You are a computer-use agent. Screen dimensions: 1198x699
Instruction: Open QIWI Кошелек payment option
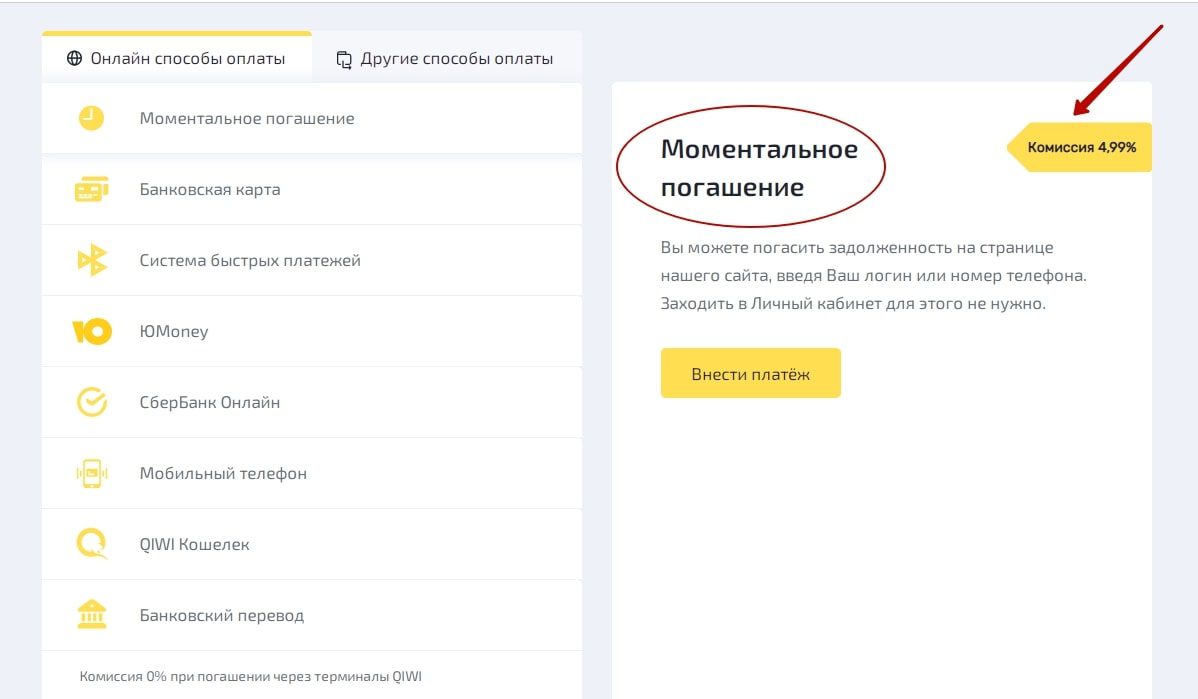coord(312,545)
